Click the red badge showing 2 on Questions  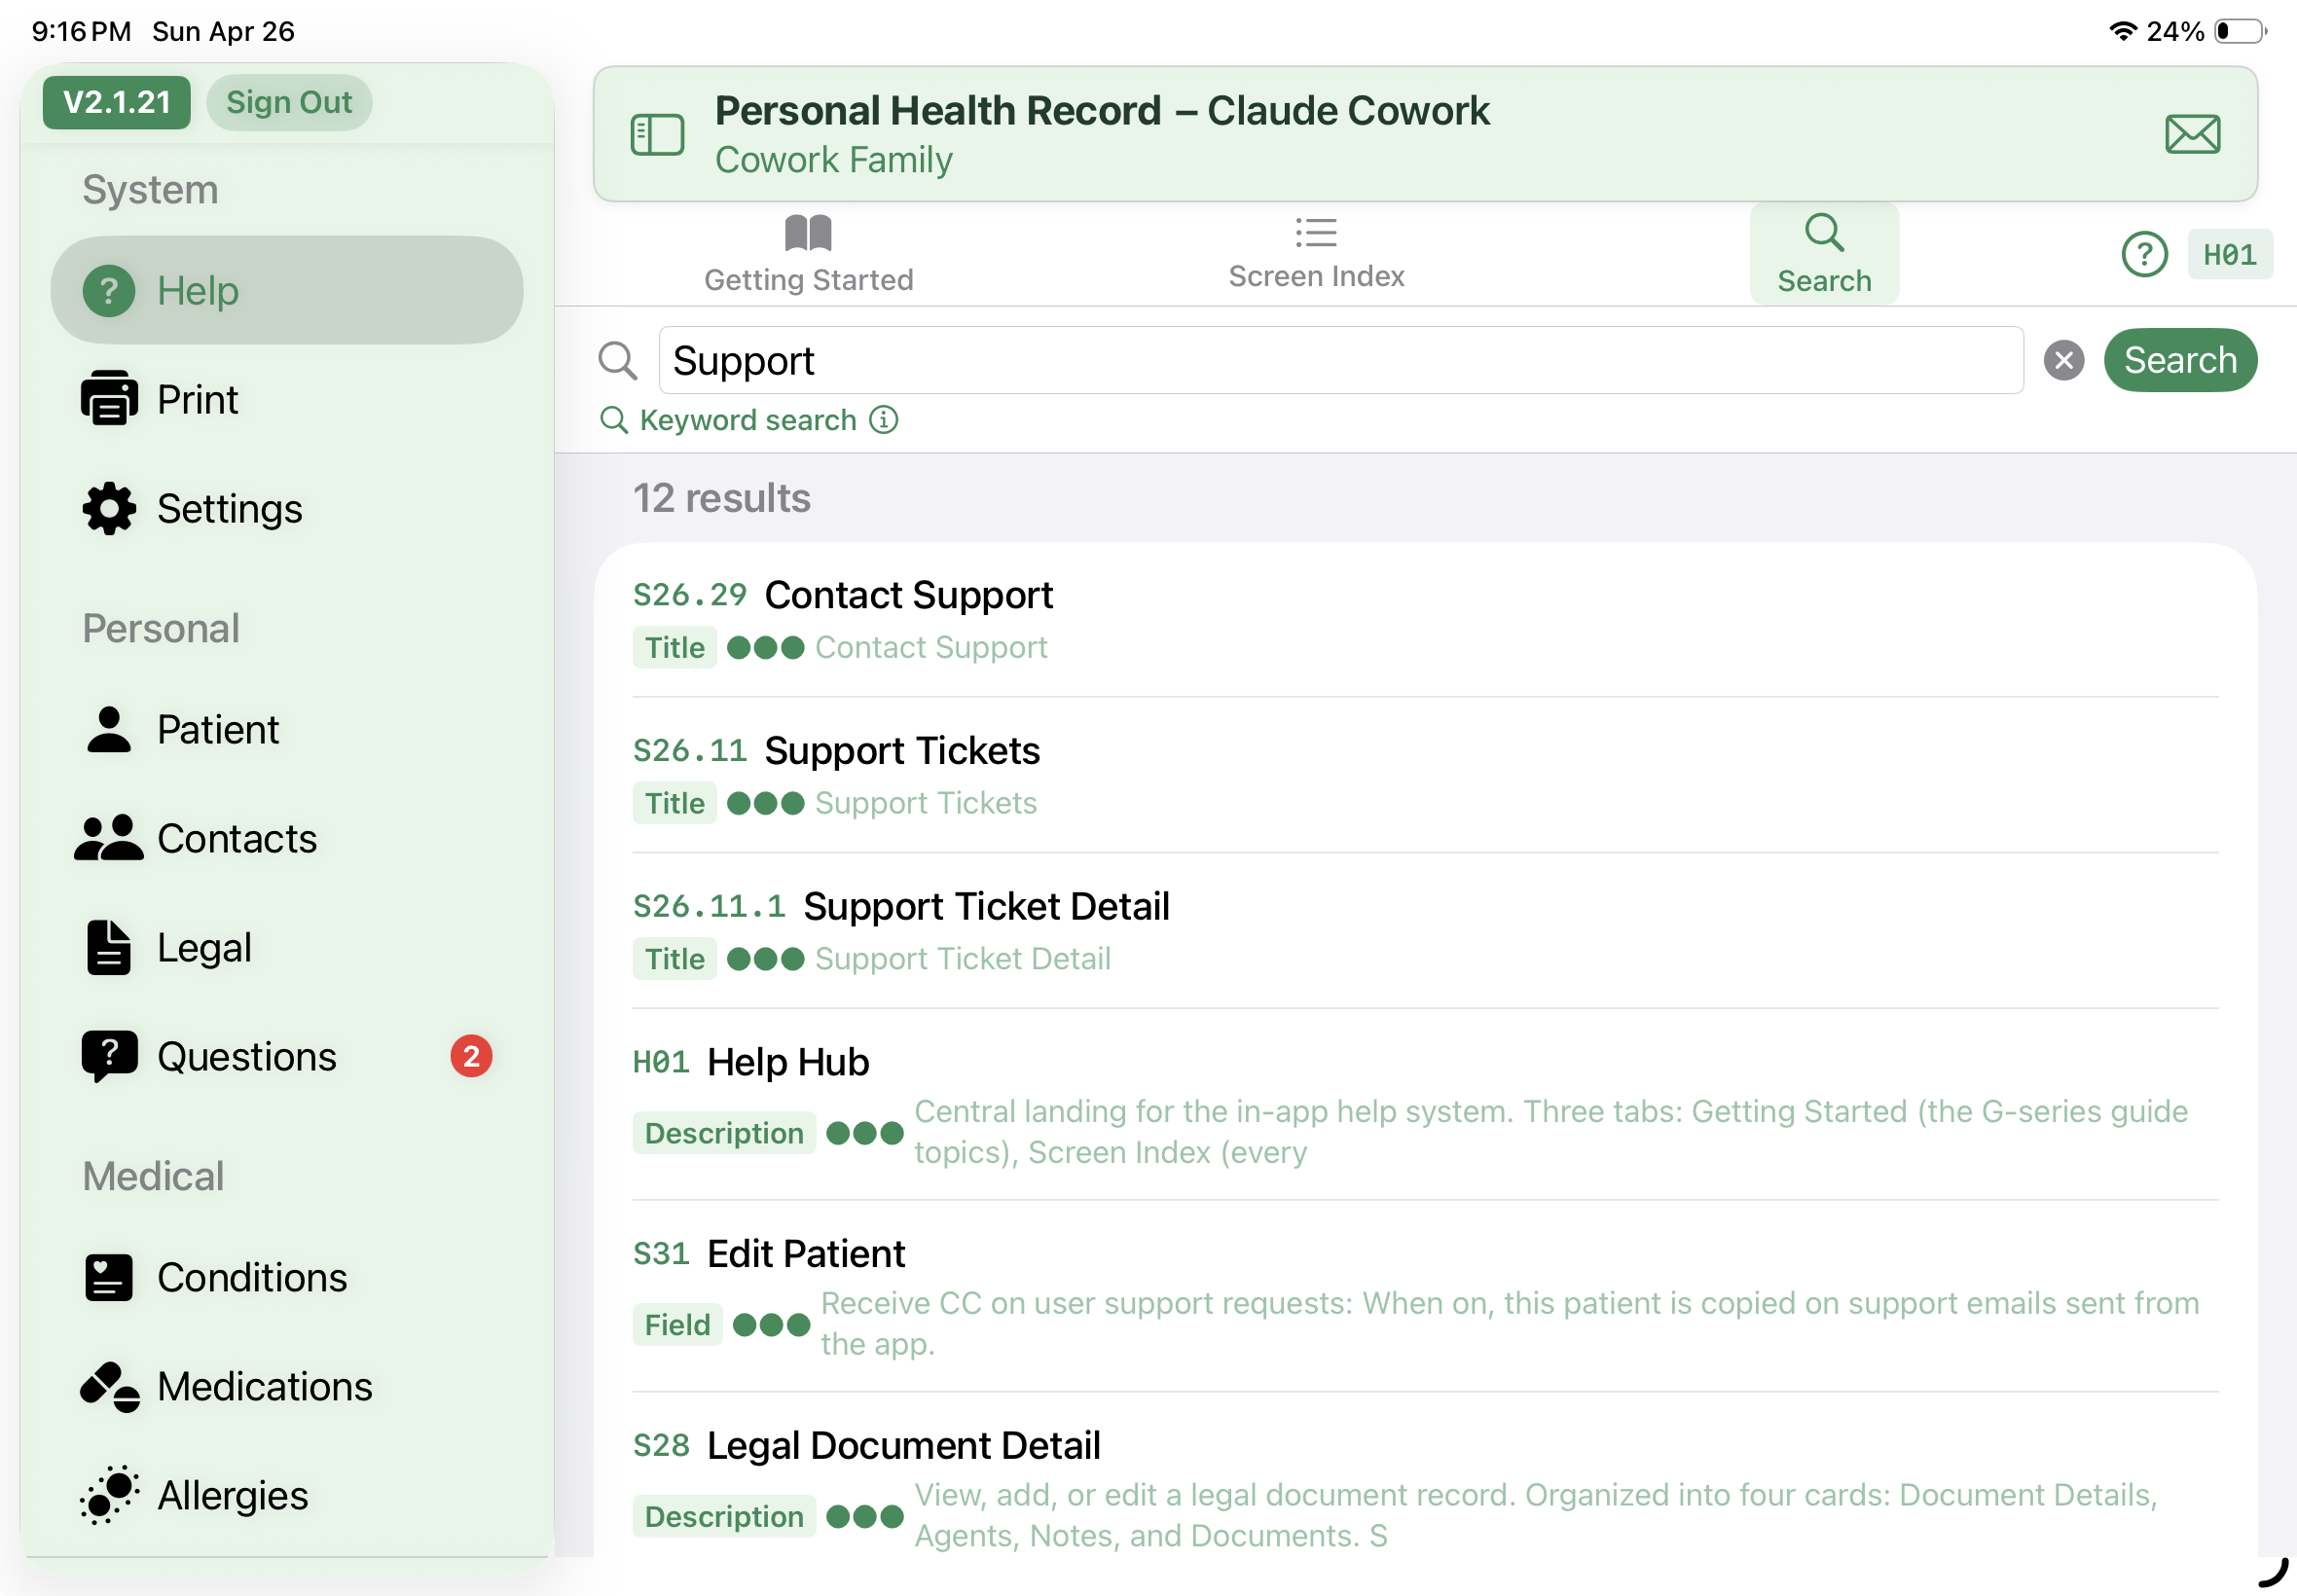[471, 1056]
